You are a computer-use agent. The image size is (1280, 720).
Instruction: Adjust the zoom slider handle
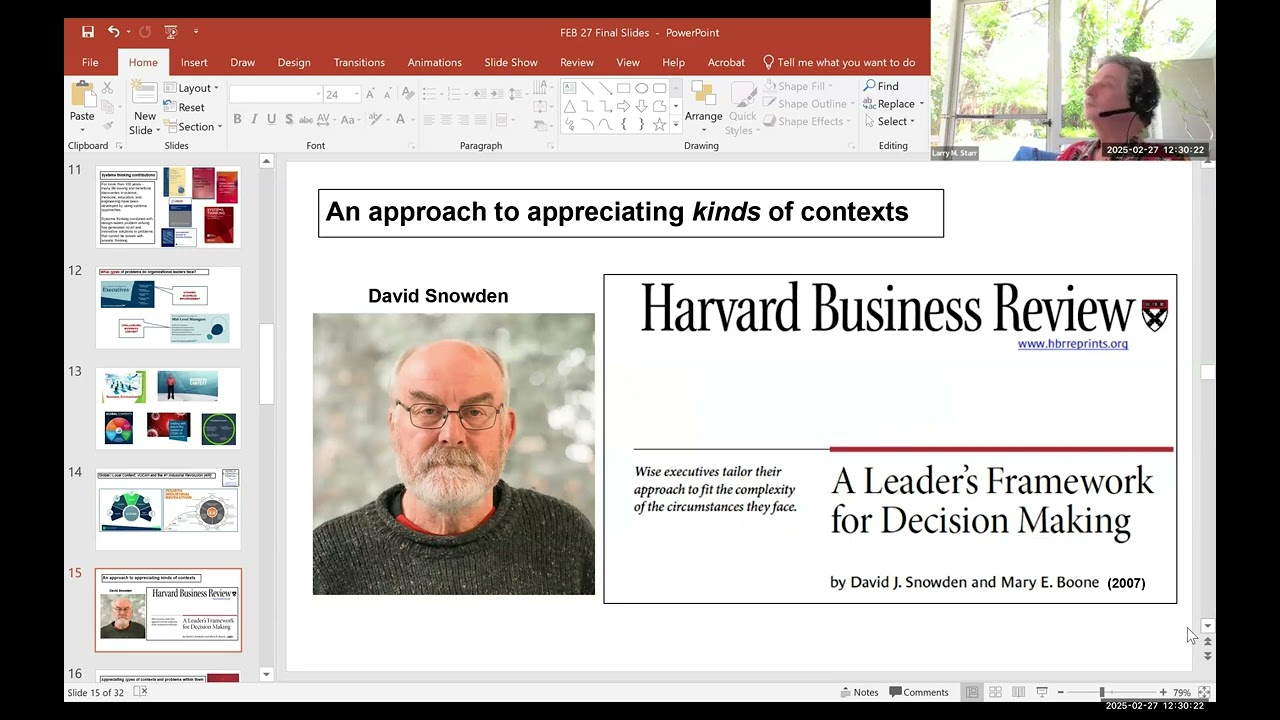point(1102,692)
